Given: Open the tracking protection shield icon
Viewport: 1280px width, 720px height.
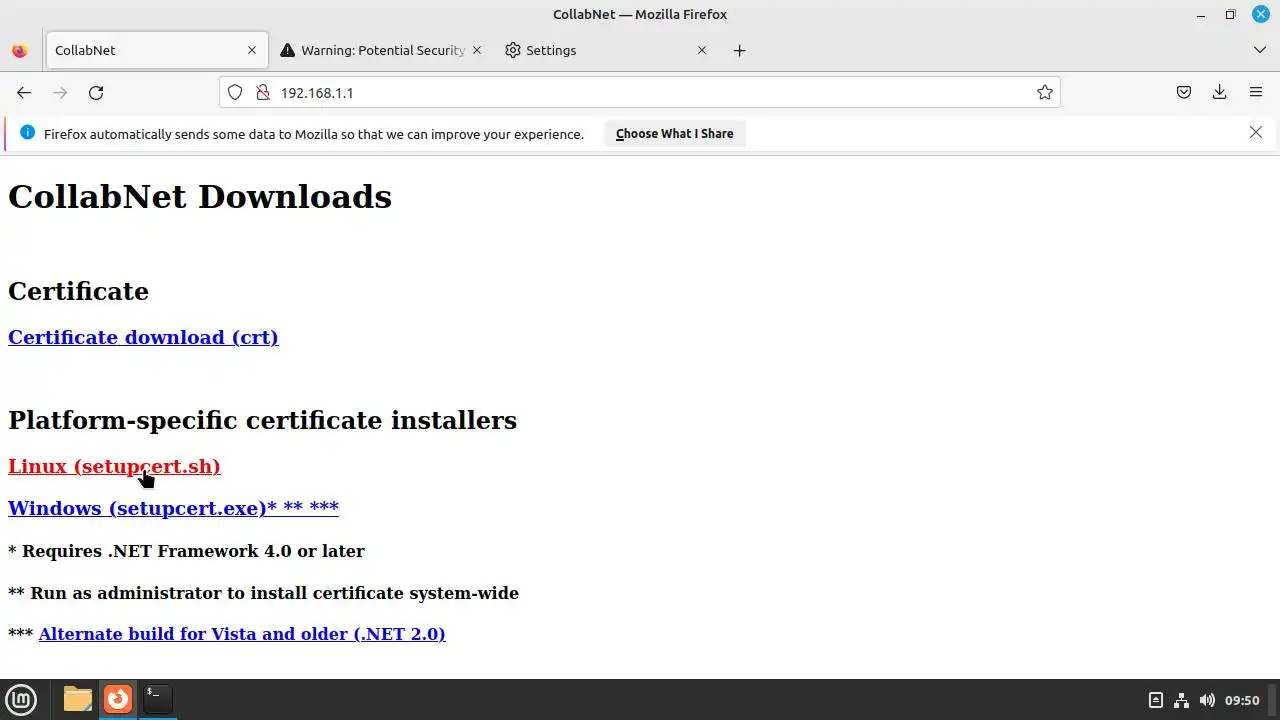Looking at the screenshot, I should pyautogui.click(x=235, y=92).
